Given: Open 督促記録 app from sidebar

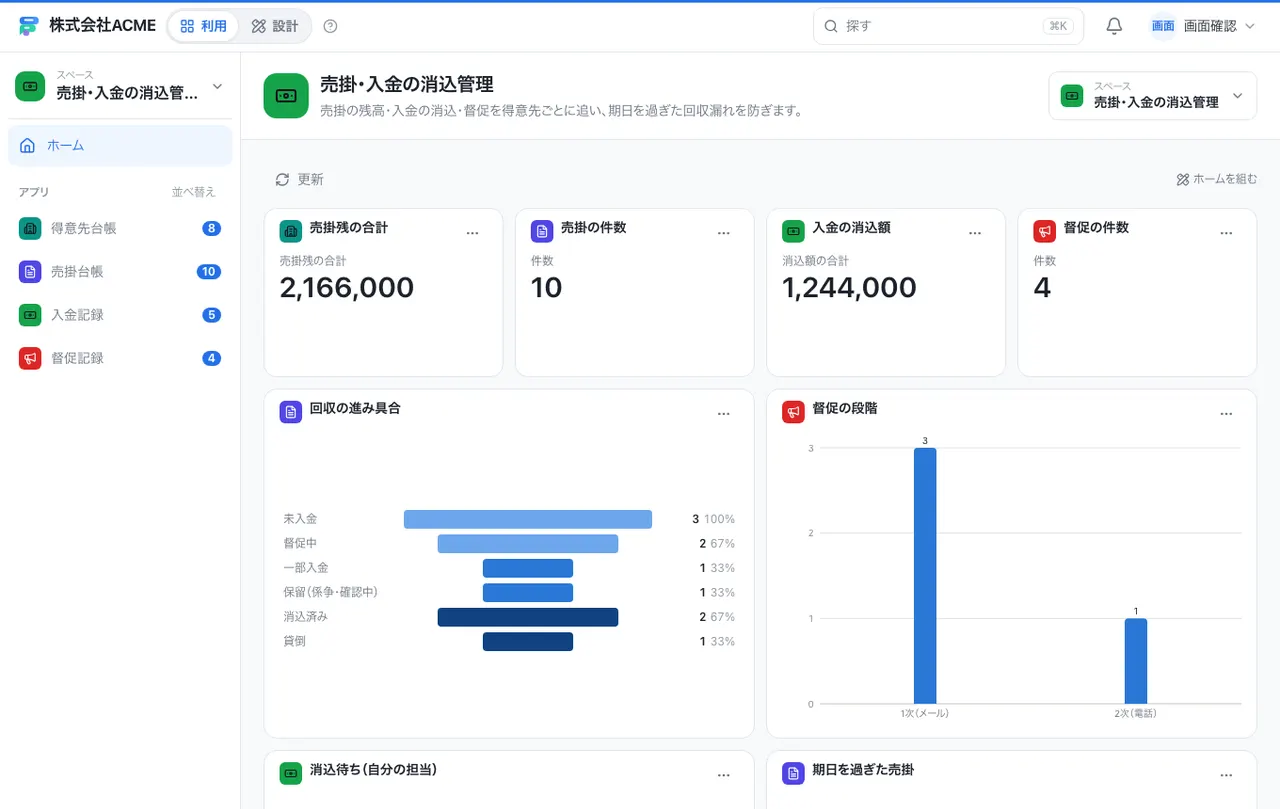Looking at the screenshot, I should click(x=120, y=358).
